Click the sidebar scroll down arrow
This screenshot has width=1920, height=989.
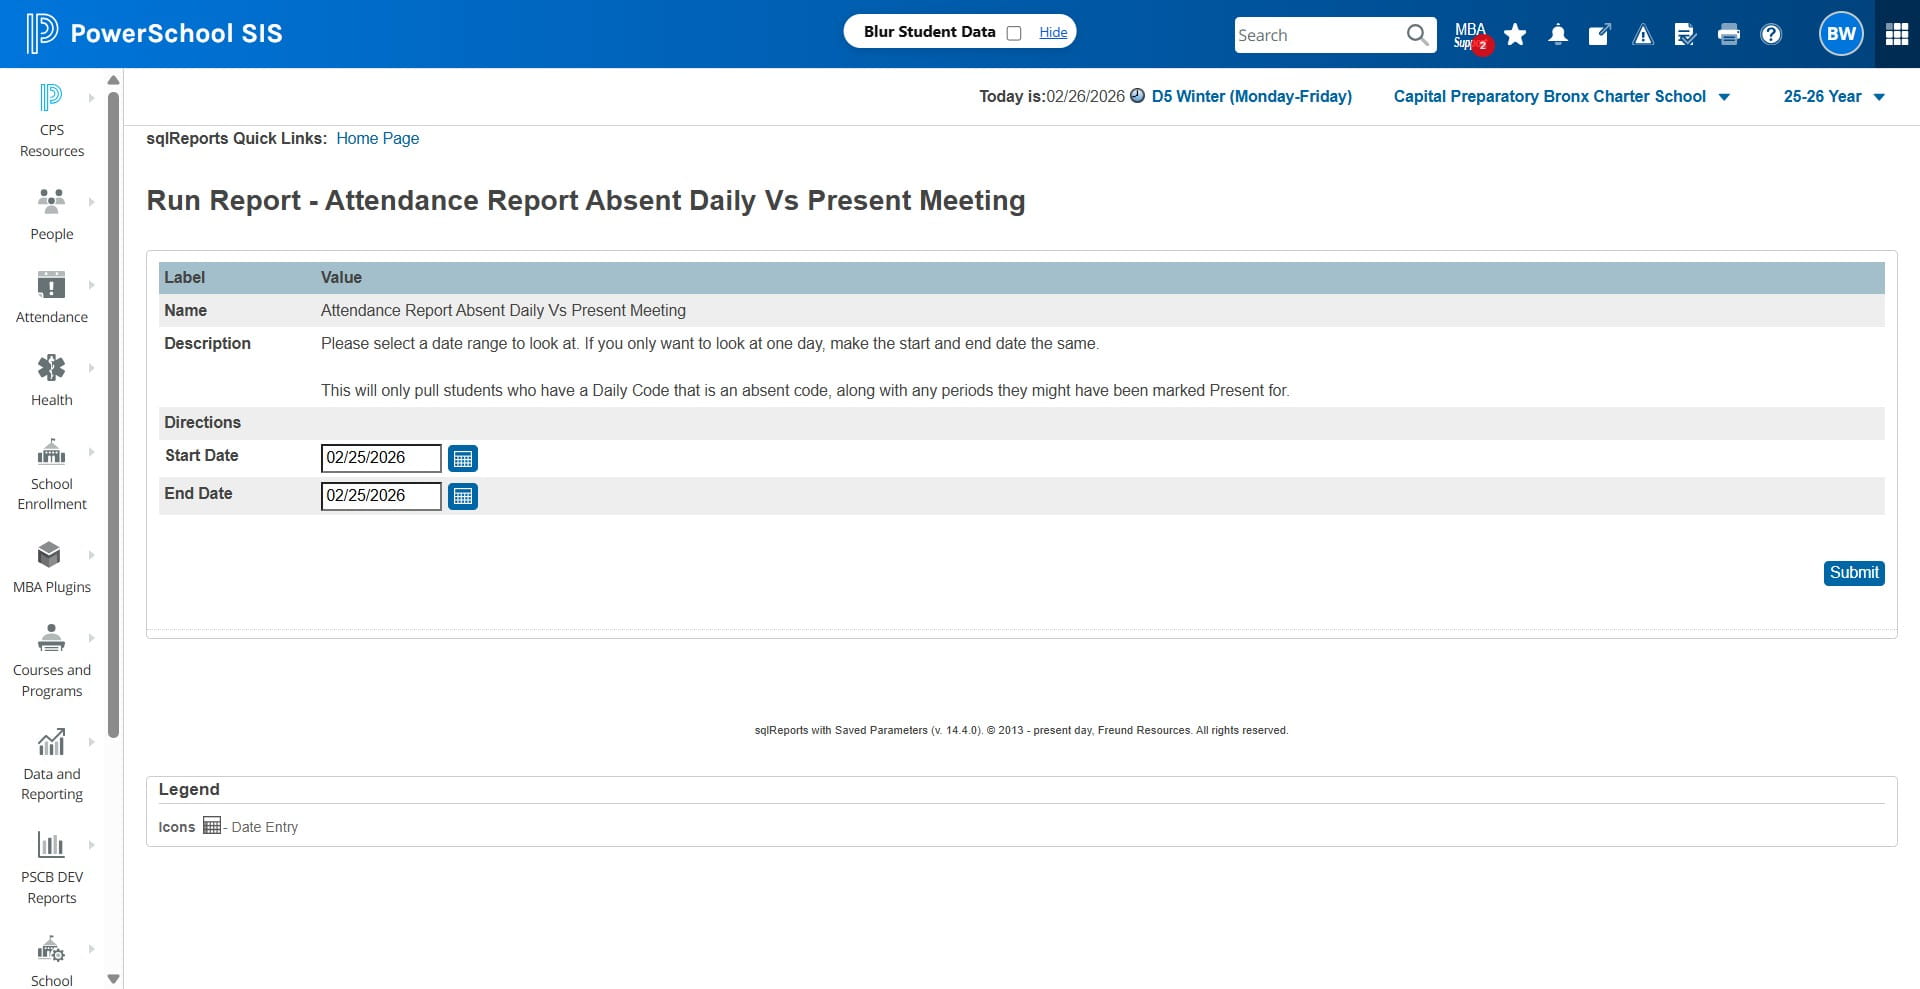pyautogui.click(x=113, y=979)
